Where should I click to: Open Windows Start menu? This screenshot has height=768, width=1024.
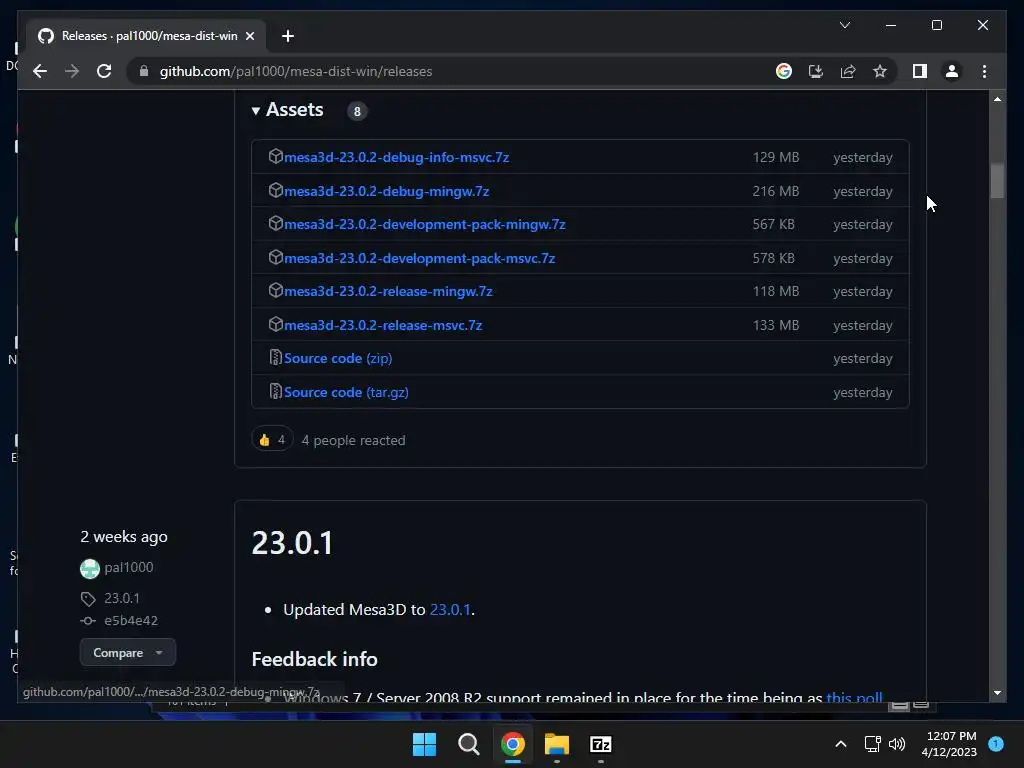(424, 744)
